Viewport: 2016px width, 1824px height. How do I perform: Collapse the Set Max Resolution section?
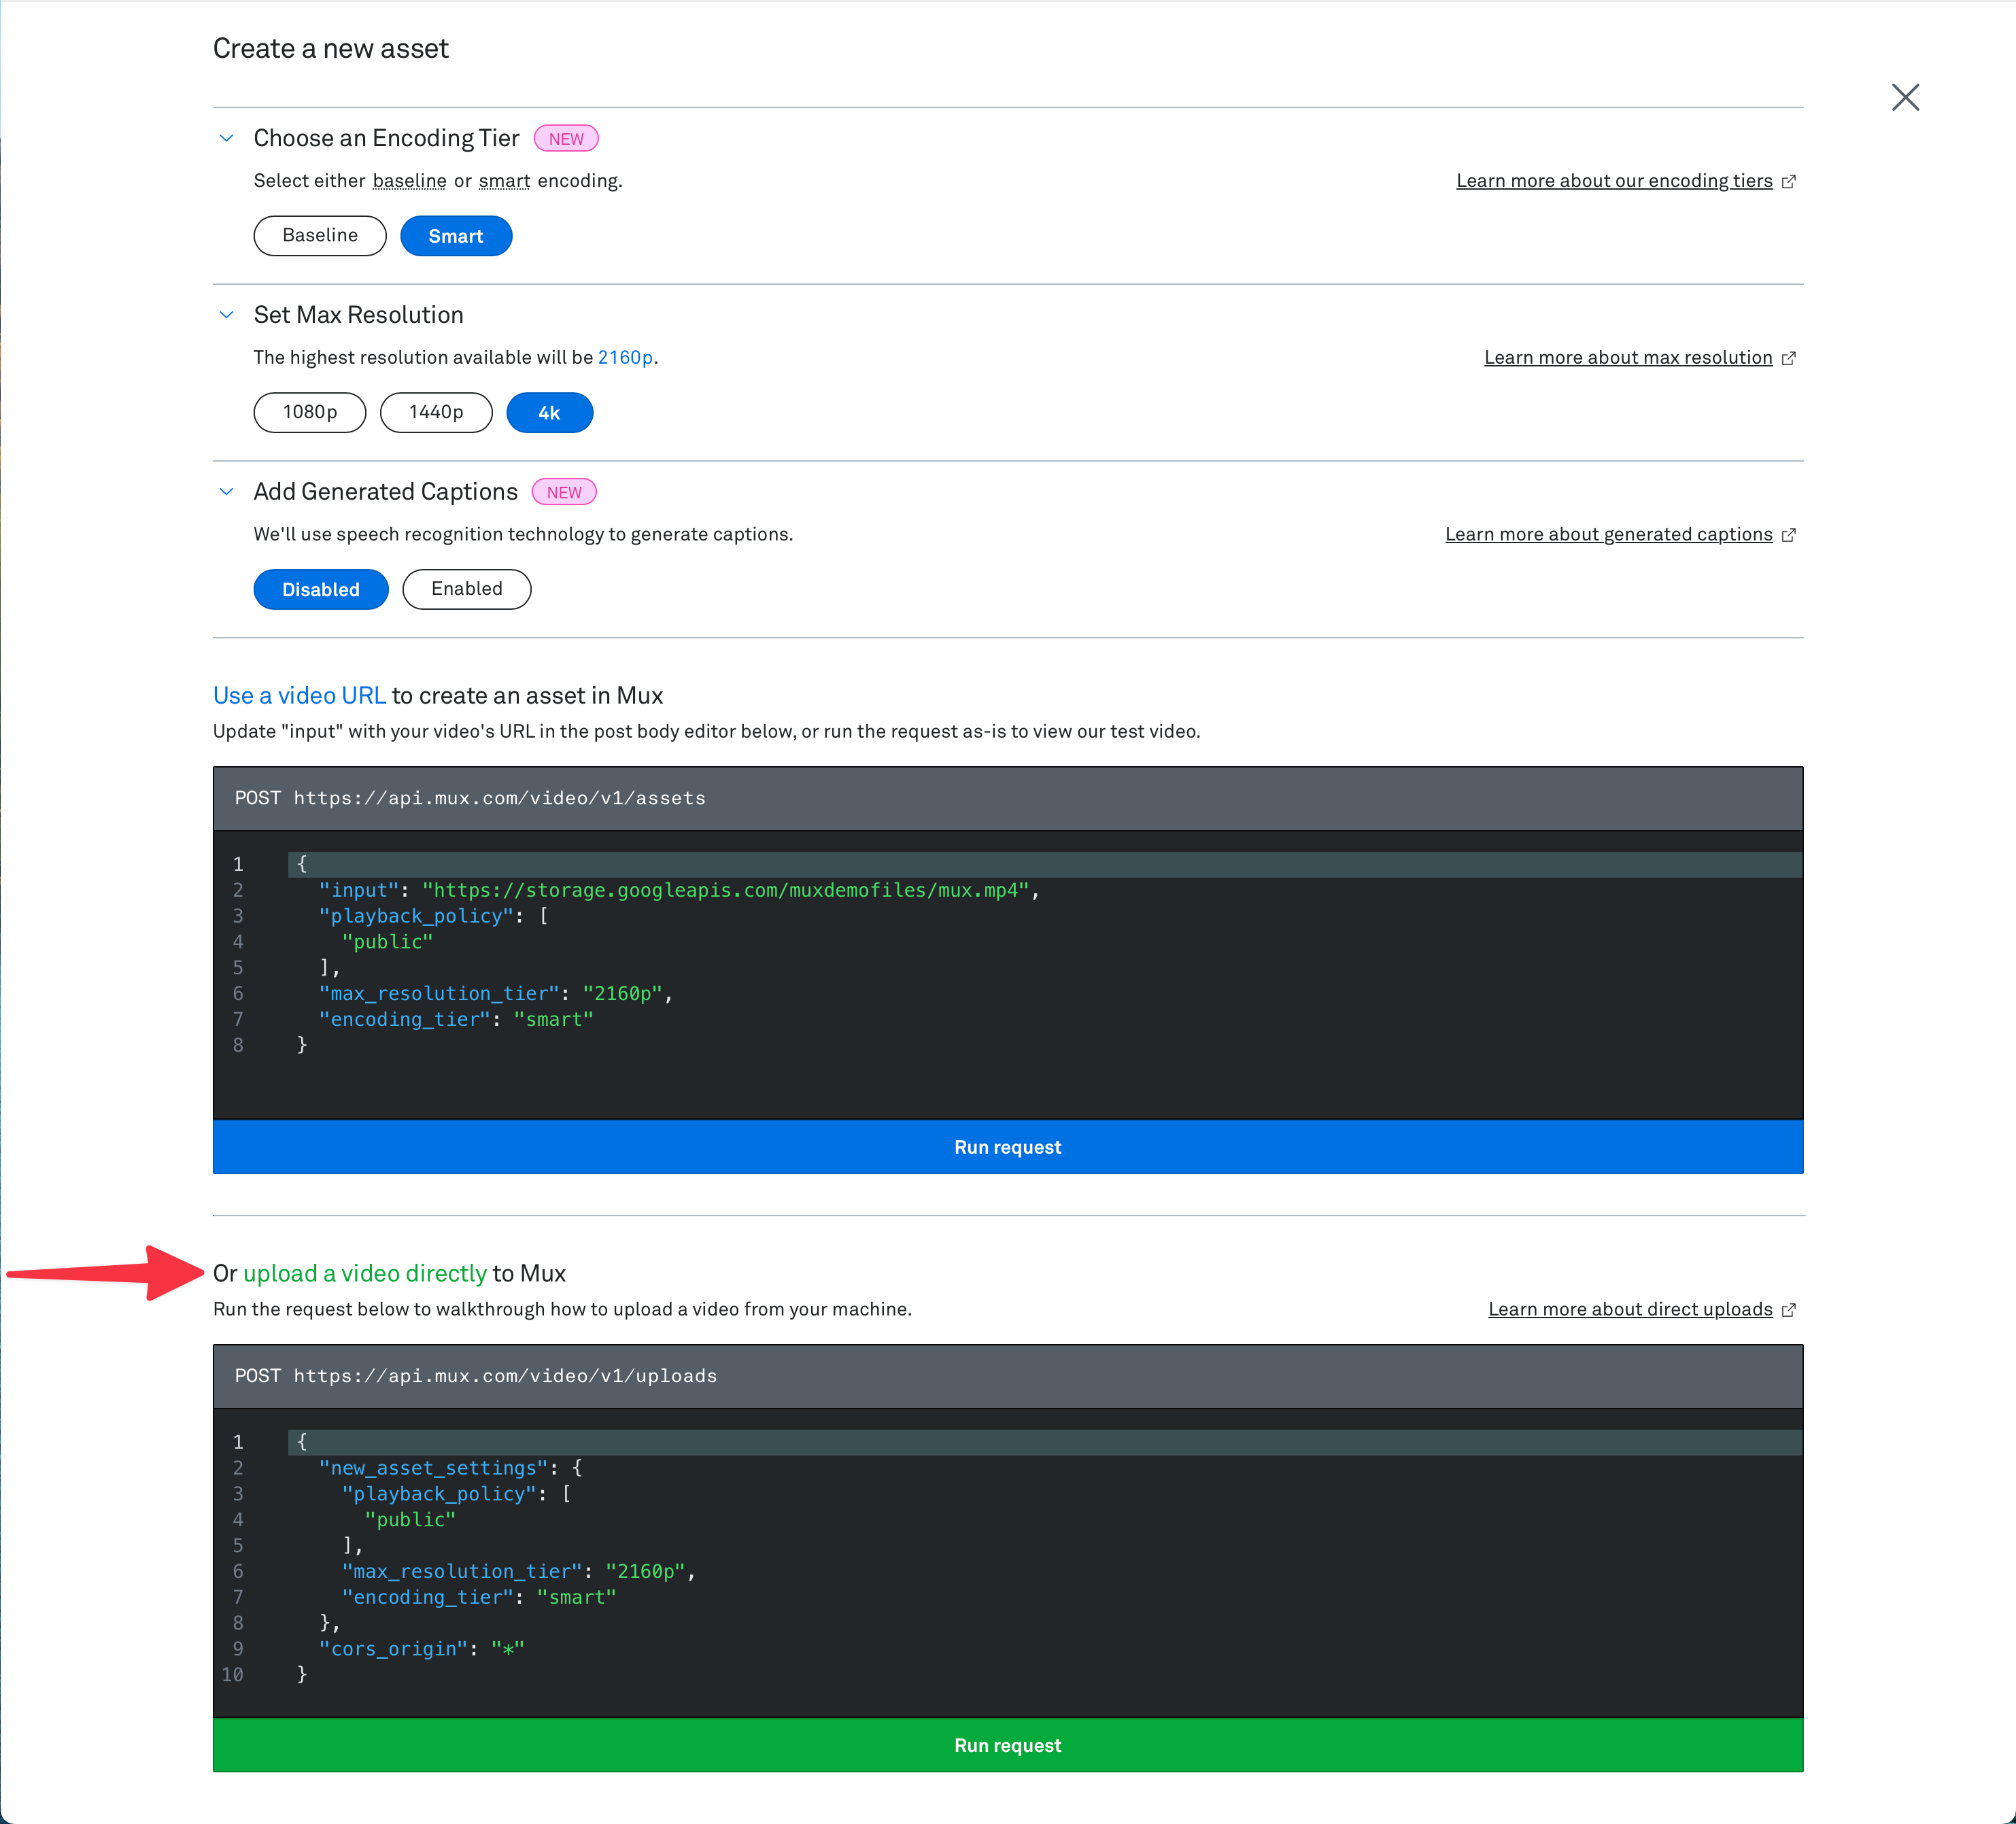(x=226, y=314)
